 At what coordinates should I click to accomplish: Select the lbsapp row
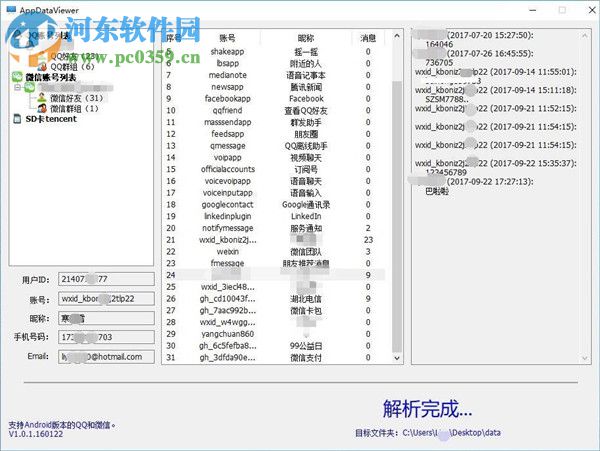[x=274, y=63]
